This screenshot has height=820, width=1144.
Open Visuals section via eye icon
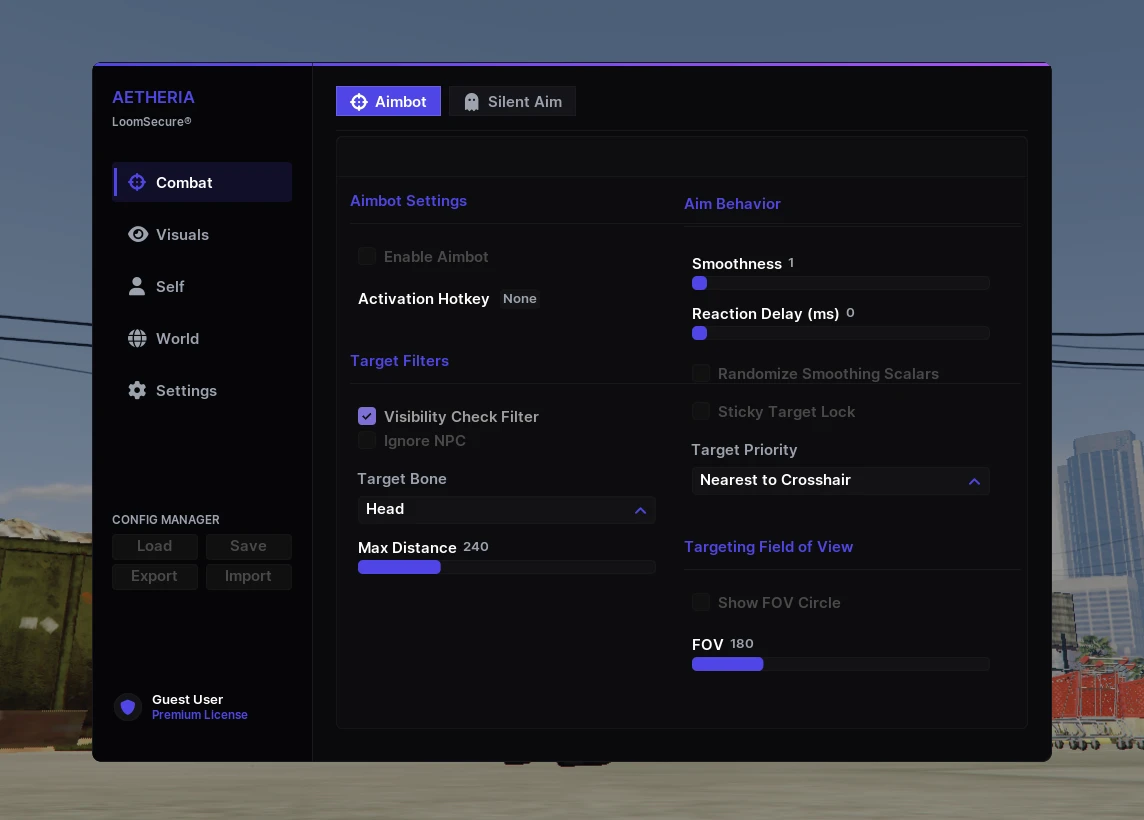[x=137, y=234]
